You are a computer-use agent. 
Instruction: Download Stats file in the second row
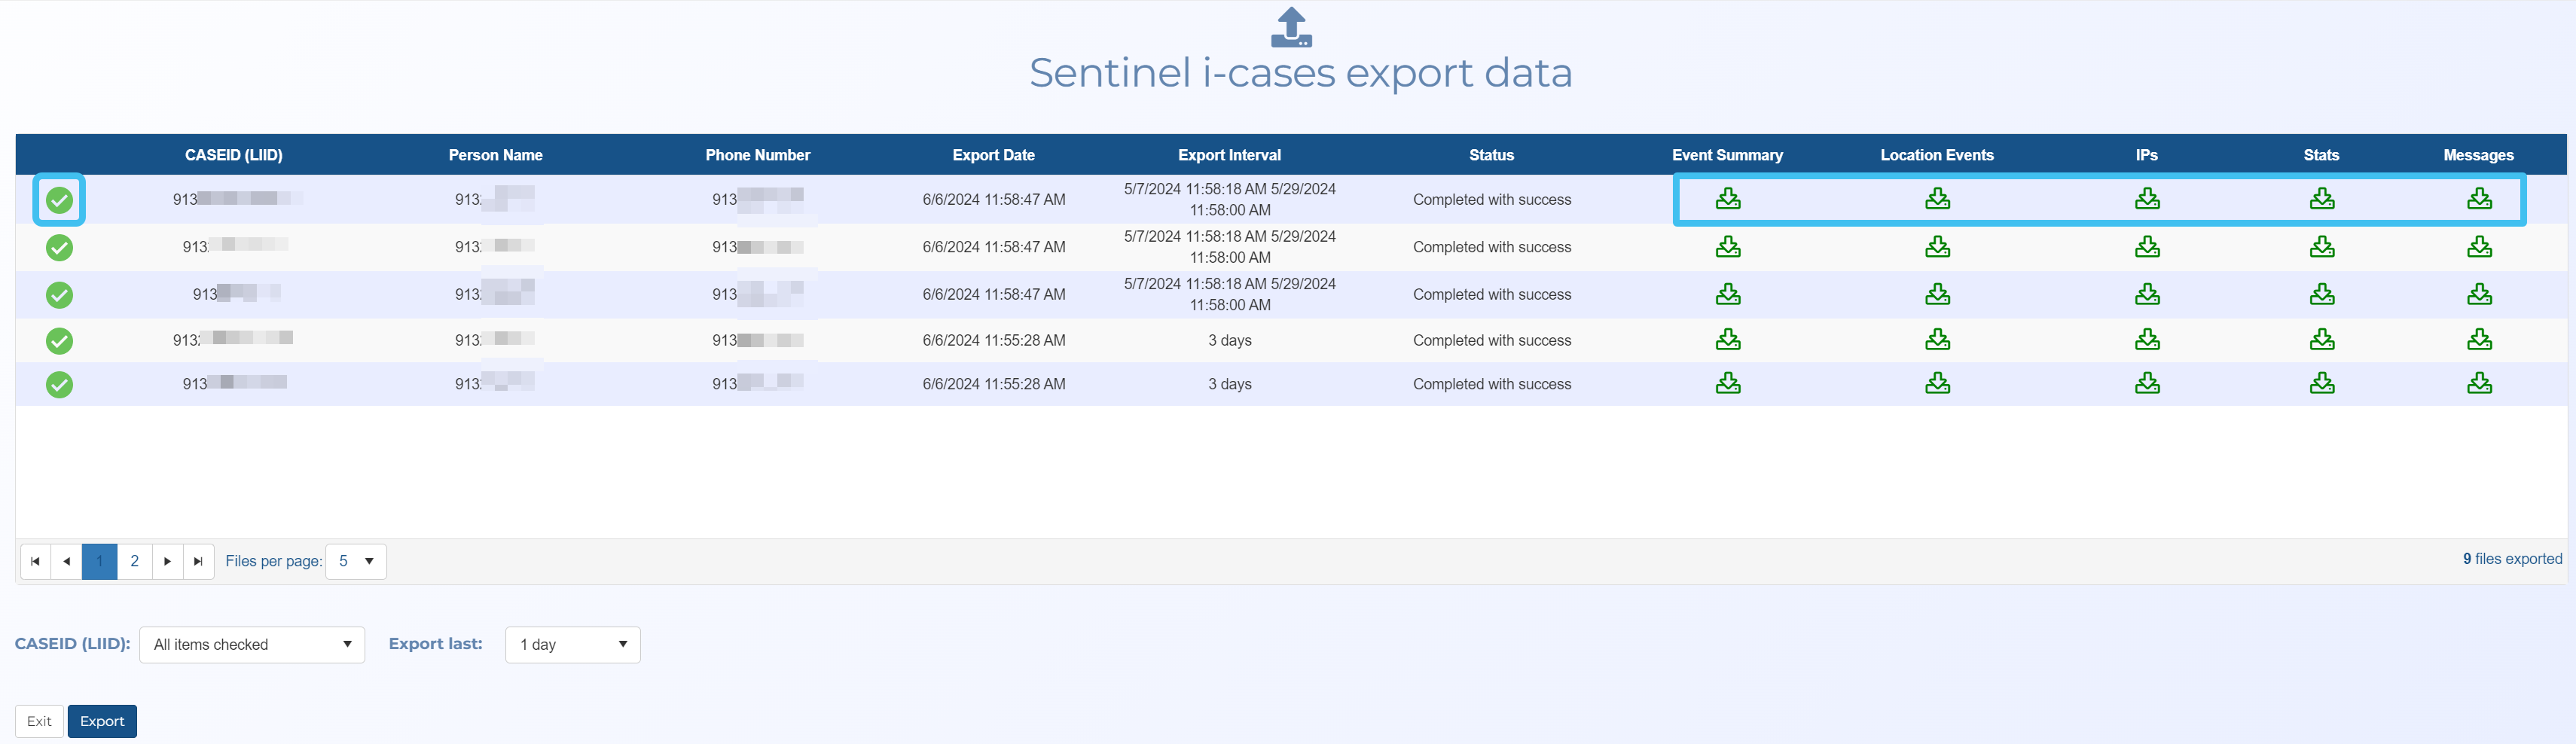2321,247
